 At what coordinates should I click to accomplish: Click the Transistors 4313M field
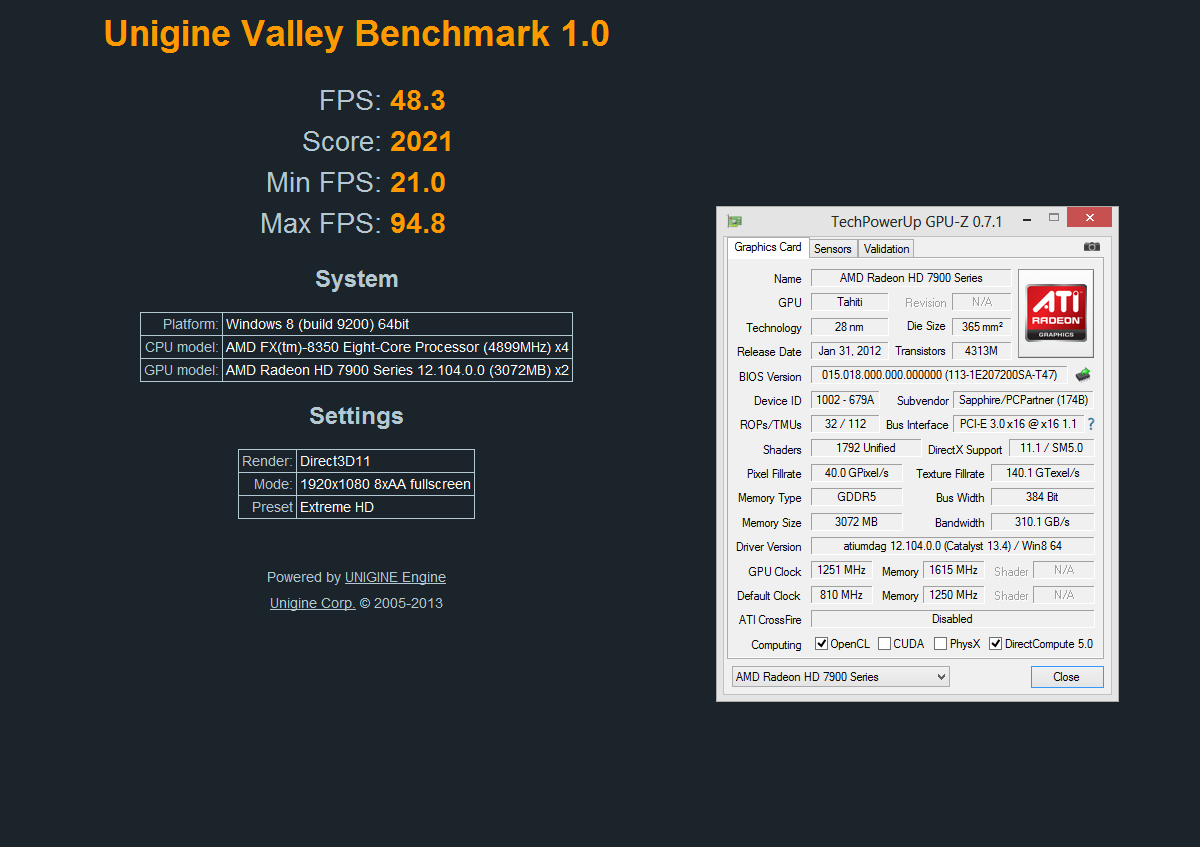click(981, 351)
